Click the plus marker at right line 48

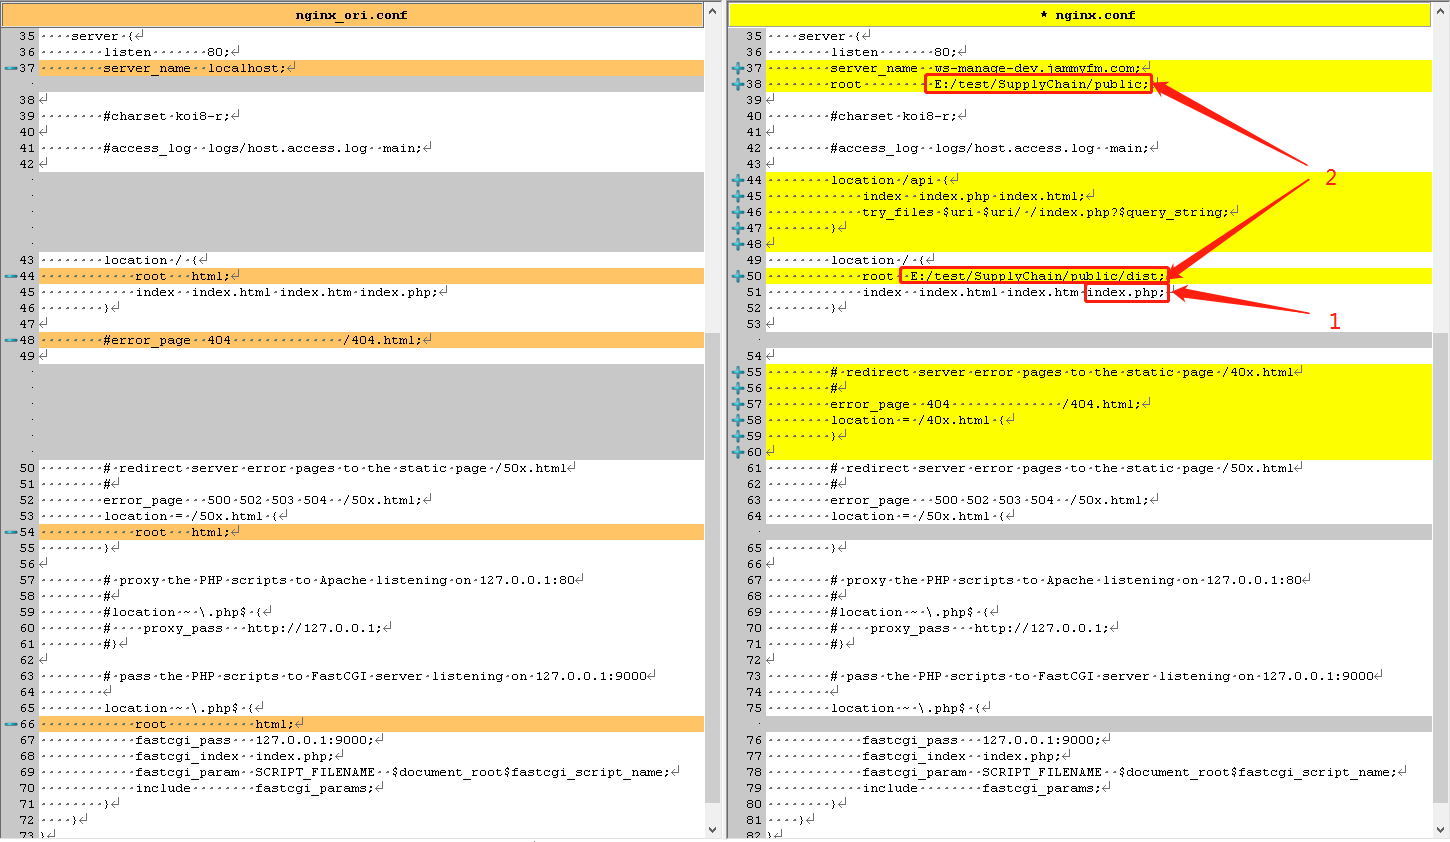[738, 244]
